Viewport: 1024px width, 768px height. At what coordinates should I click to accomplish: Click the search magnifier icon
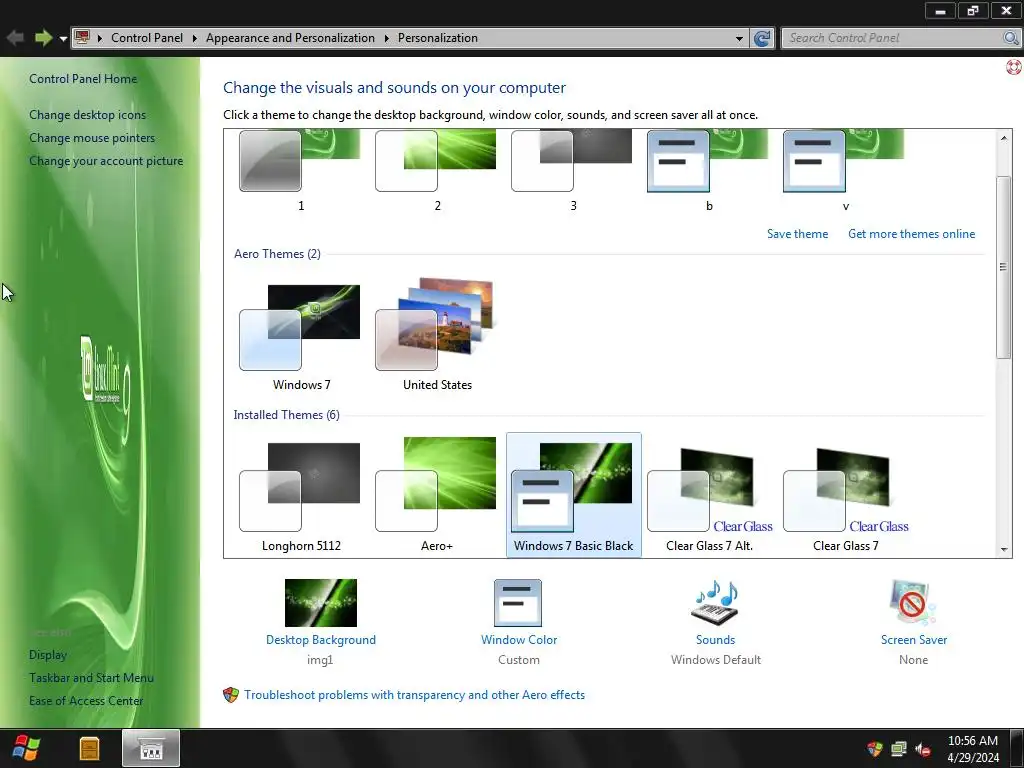[x=1010, y=38]
